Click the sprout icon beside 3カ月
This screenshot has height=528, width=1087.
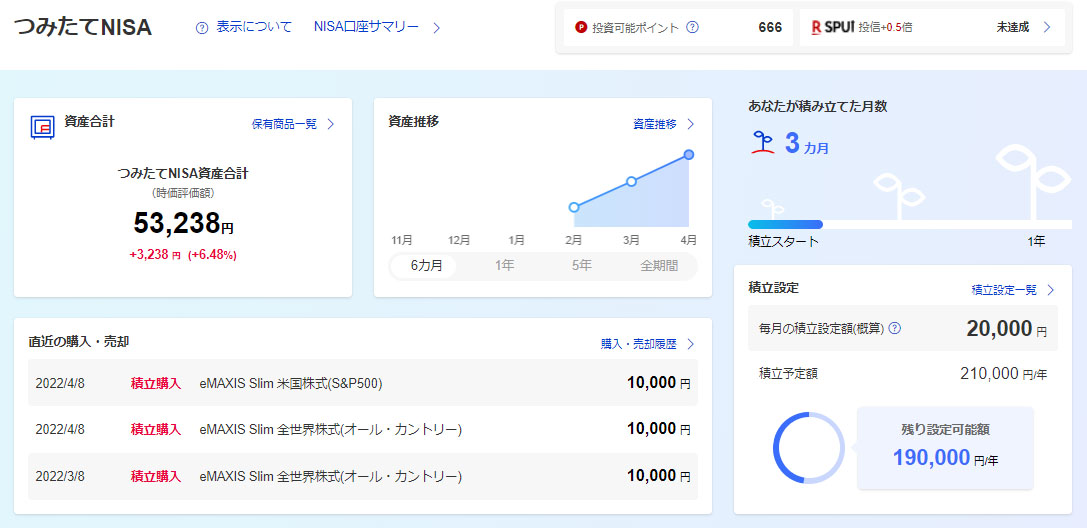(763, 145)
